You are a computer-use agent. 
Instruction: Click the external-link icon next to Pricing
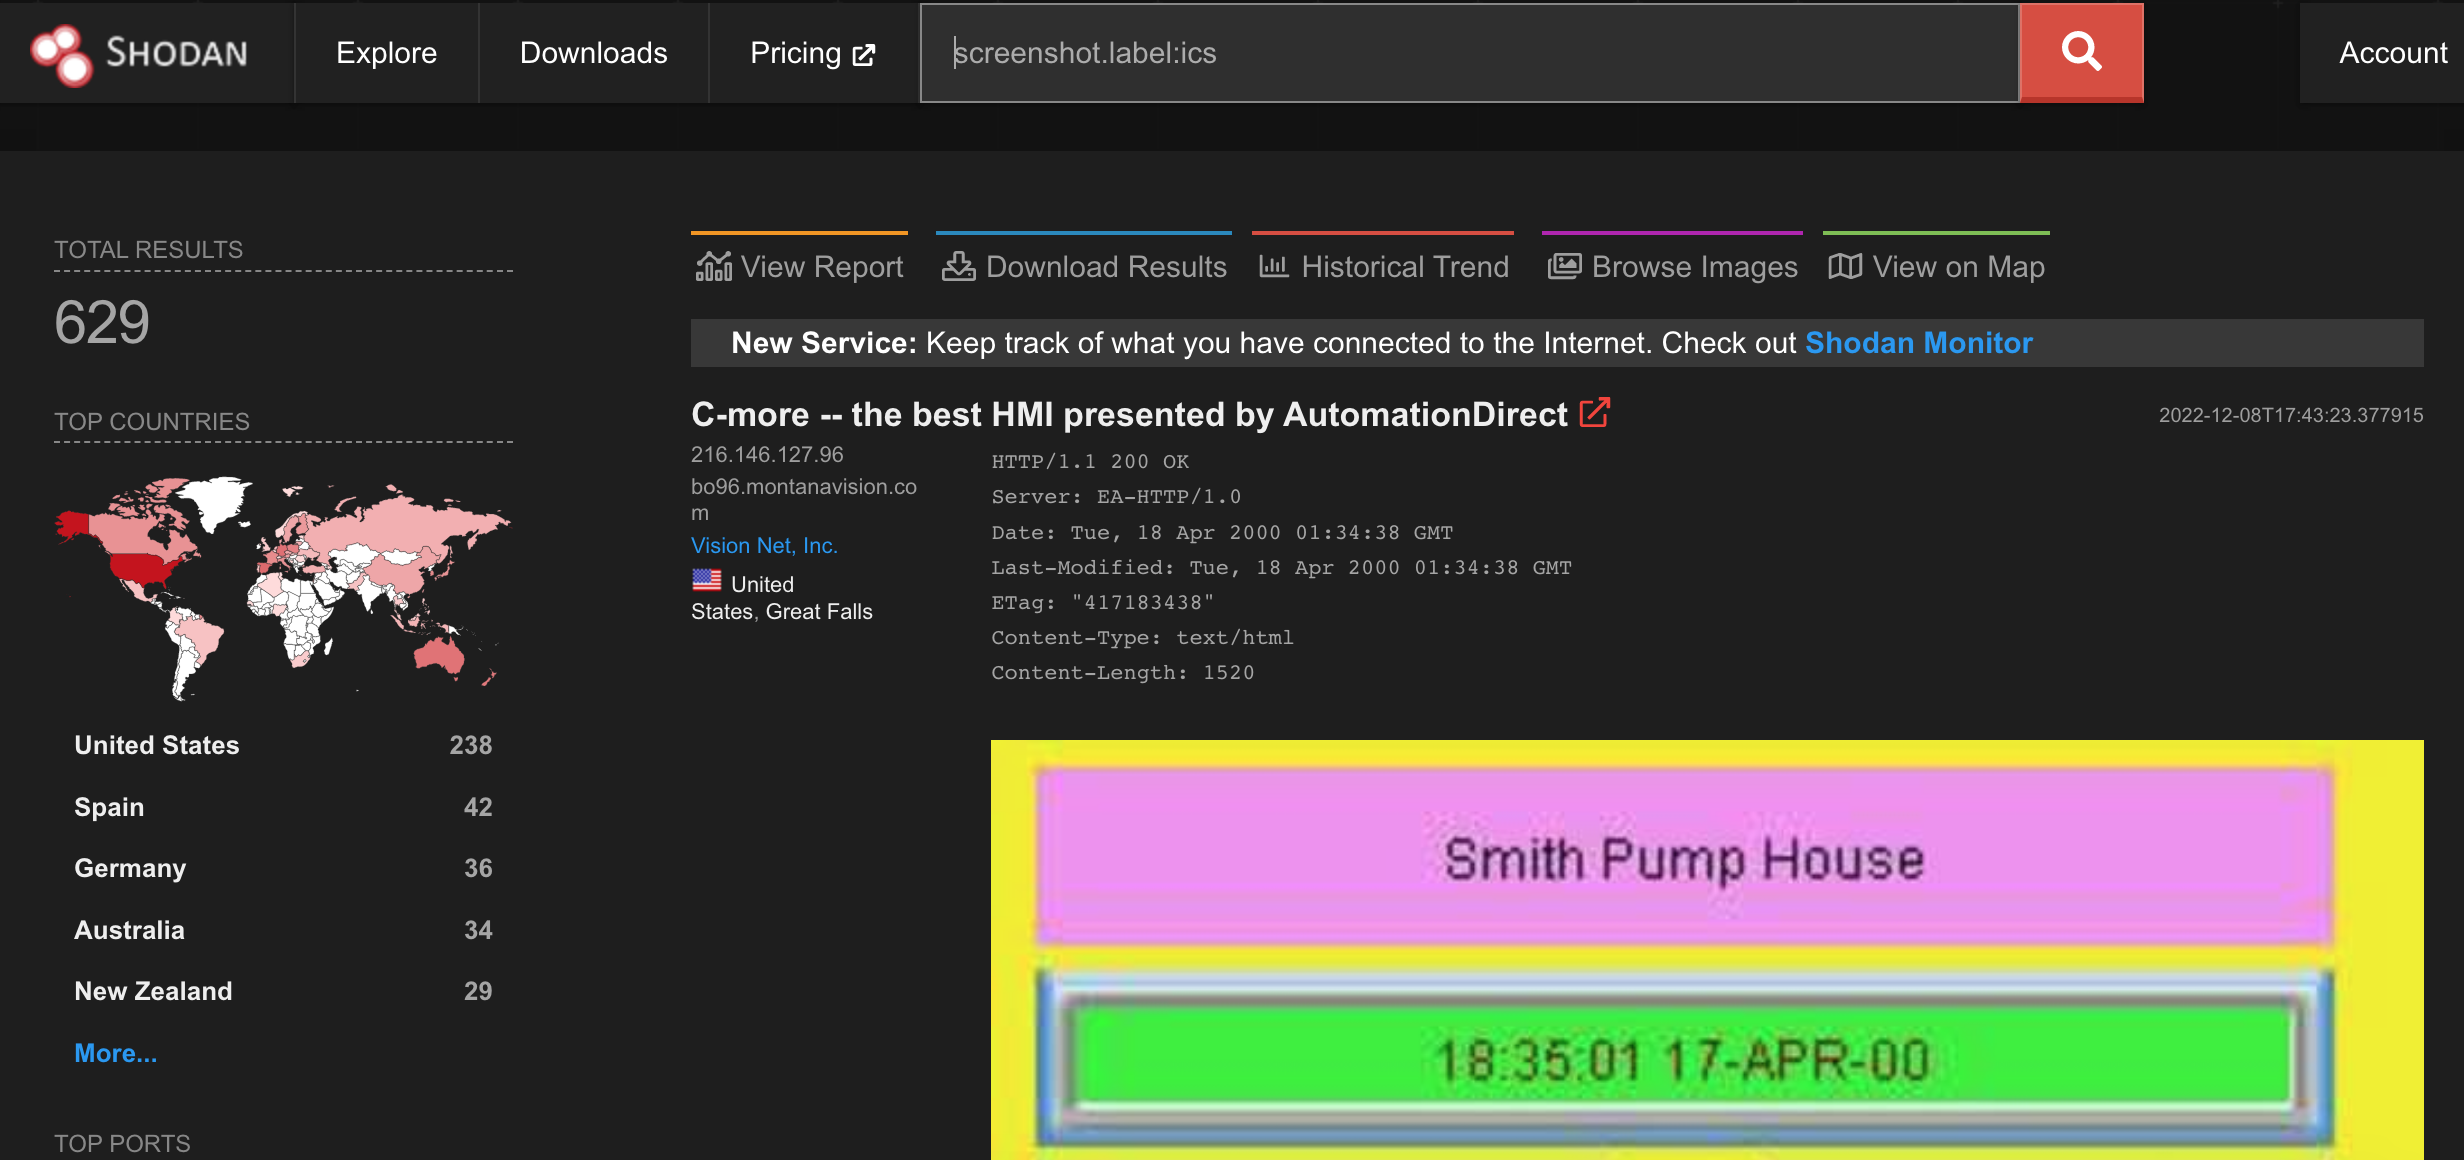[864, 55]
